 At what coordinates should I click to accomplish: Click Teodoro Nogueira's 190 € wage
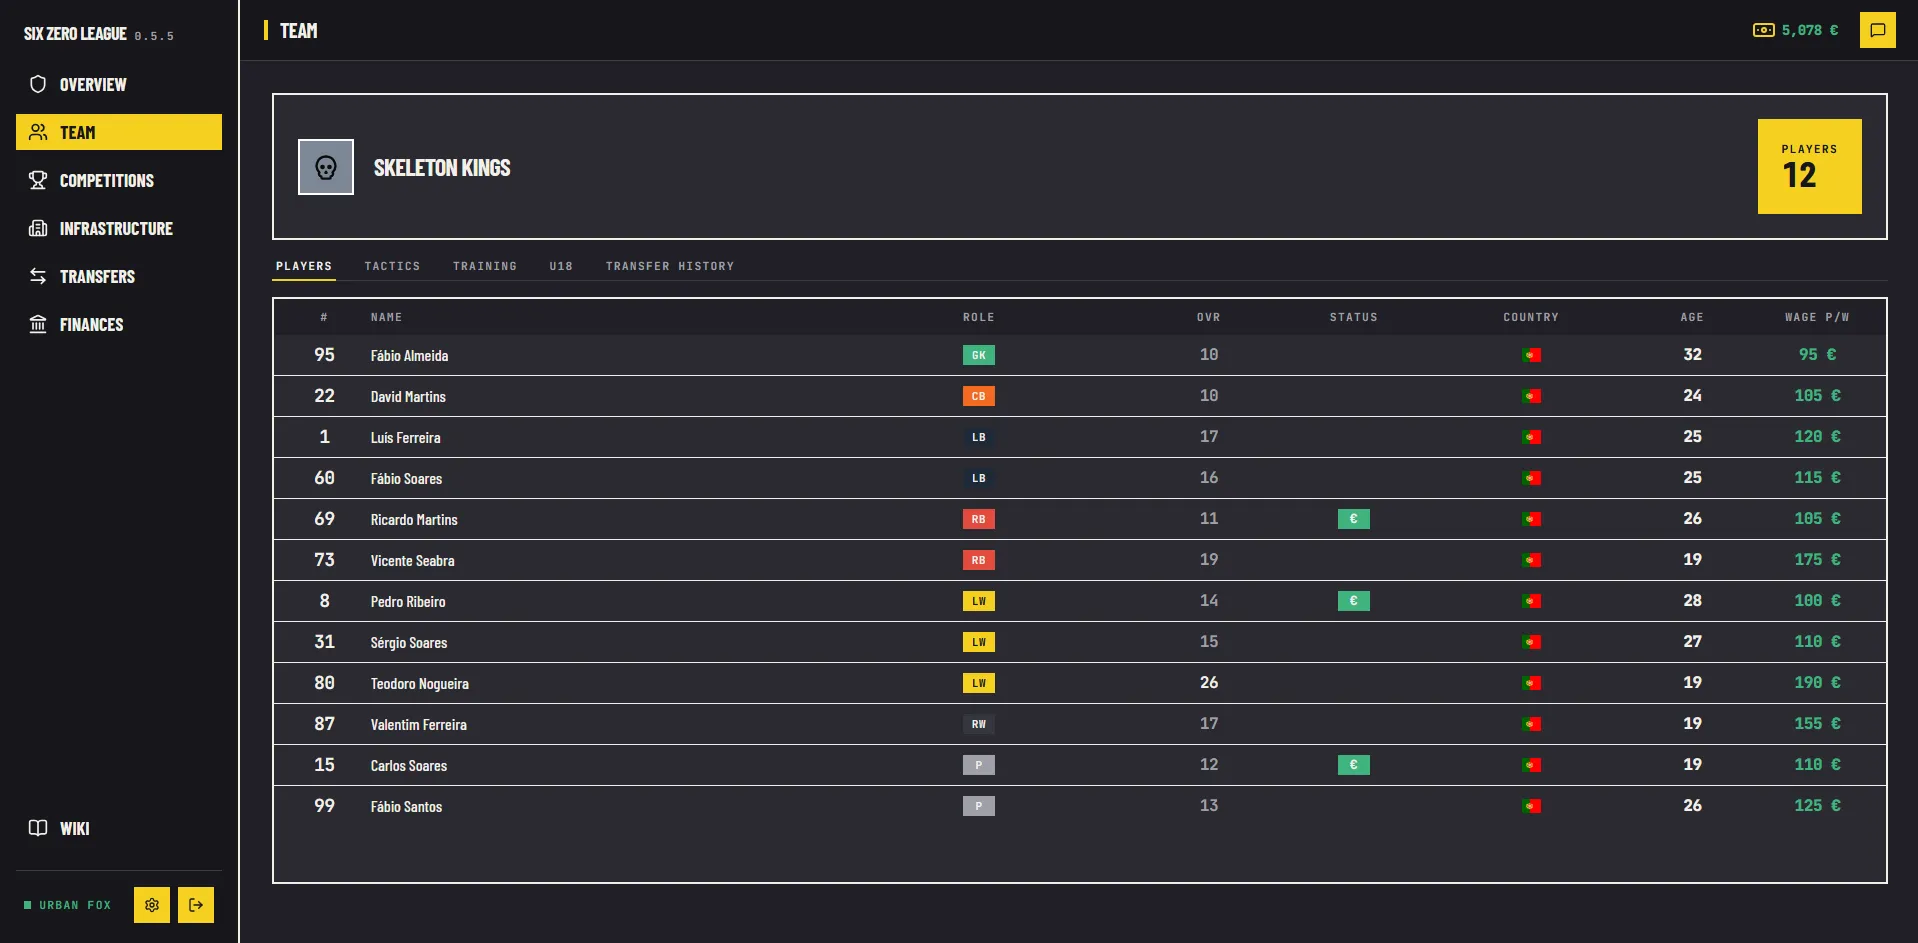[x=1817, y=683]
